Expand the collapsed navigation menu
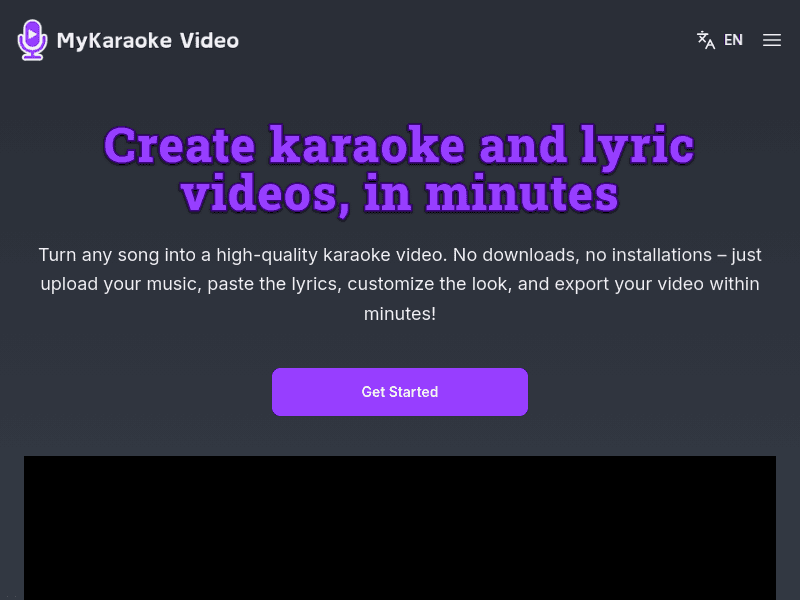This screenshot has width=800, height=600. pyautogui.click(x=771, y=40)
